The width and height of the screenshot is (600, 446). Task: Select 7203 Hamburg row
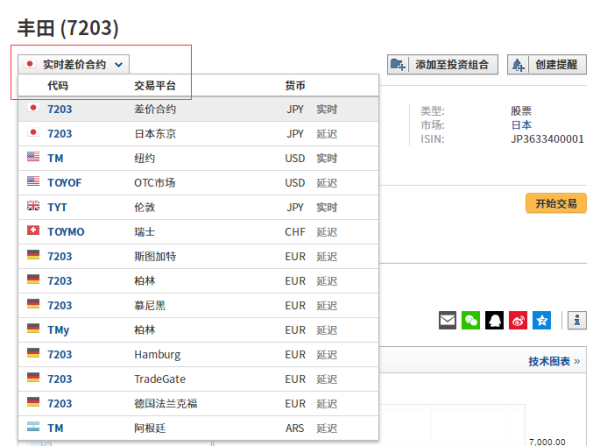198,354
